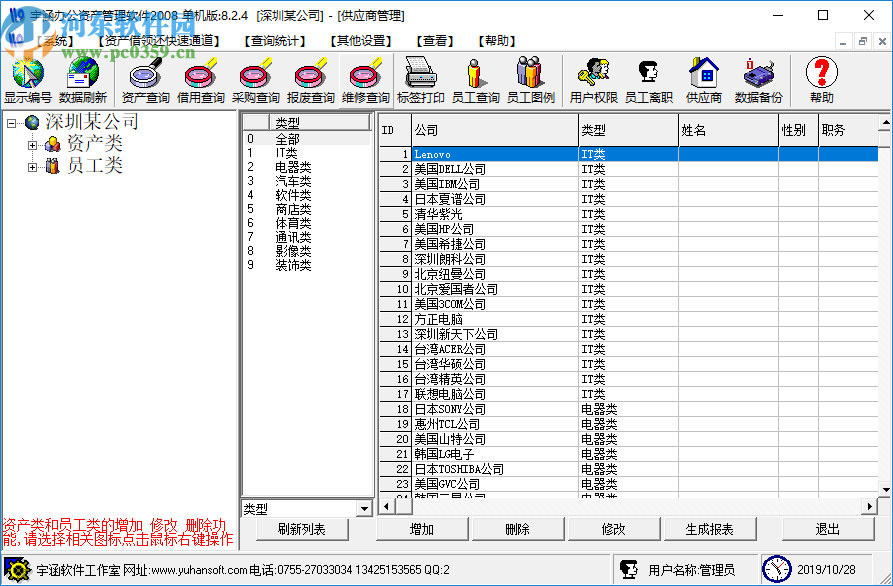Launch 员工查询 employee query

tap(473, 75)
